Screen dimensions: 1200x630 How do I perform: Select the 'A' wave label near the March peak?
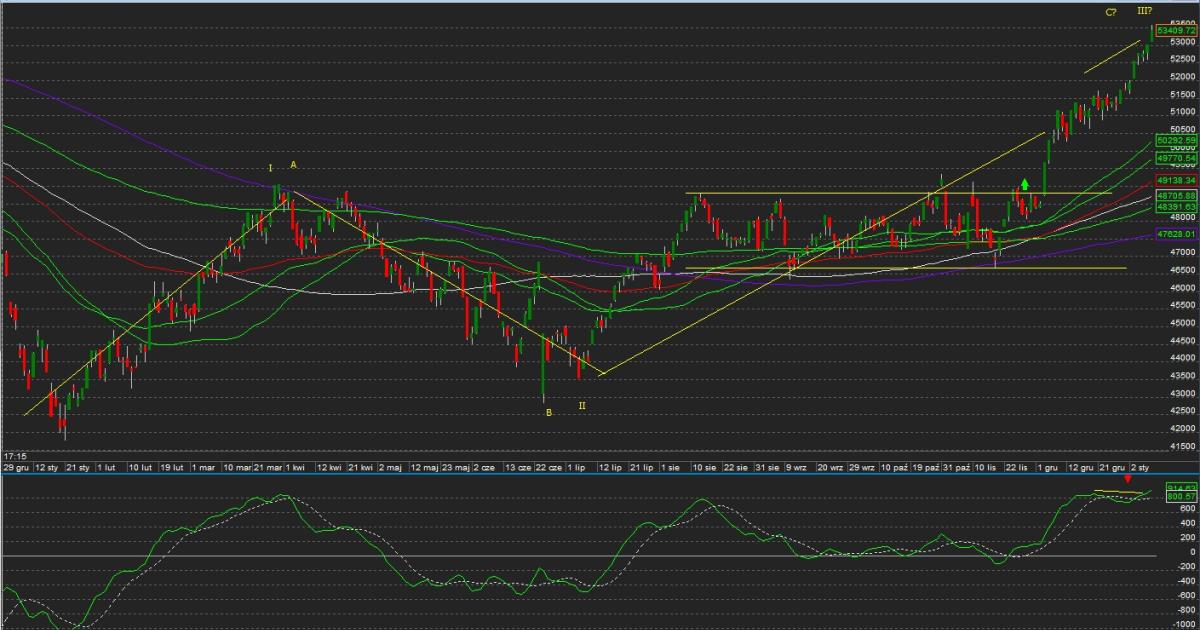[293, 164]
